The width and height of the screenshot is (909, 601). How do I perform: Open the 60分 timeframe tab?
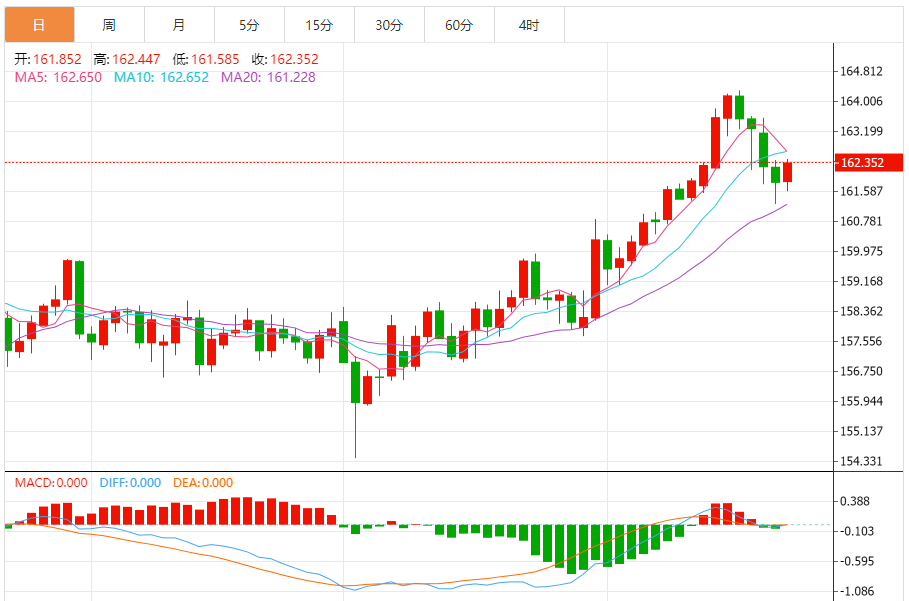coord(459,25)
